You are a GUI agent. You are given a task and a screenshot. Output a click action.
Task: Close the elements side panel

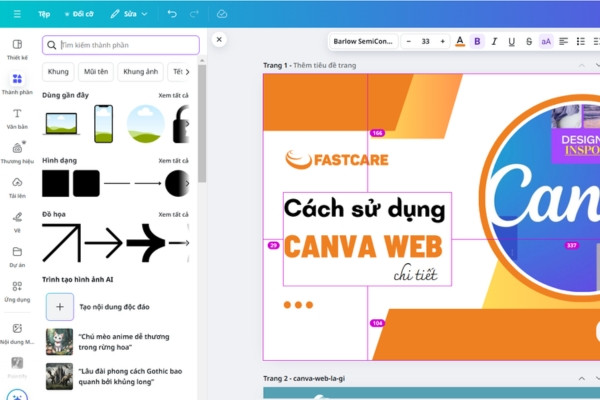click(x=219, y=39)
